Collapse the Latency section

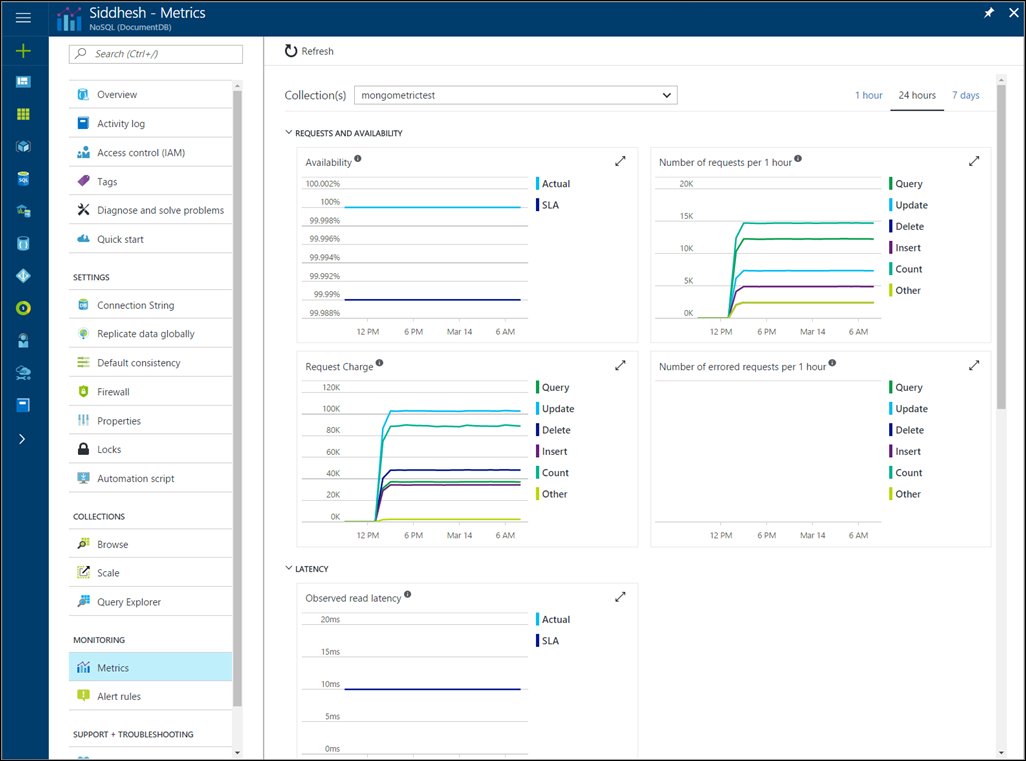coord(289,568)
